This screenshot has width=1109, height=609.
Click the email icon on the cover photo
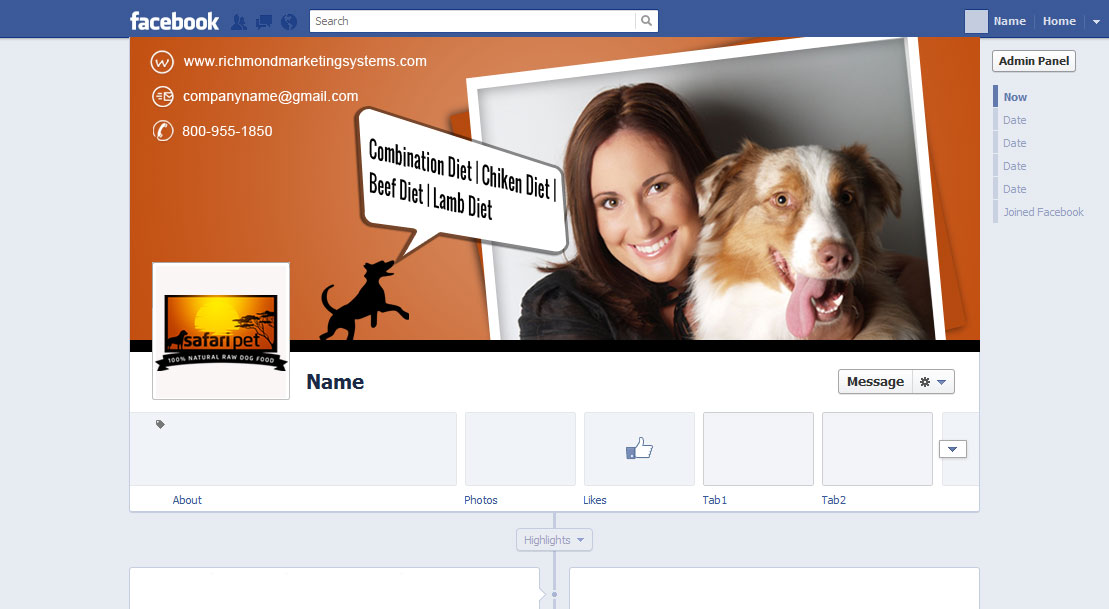(163, 97)
